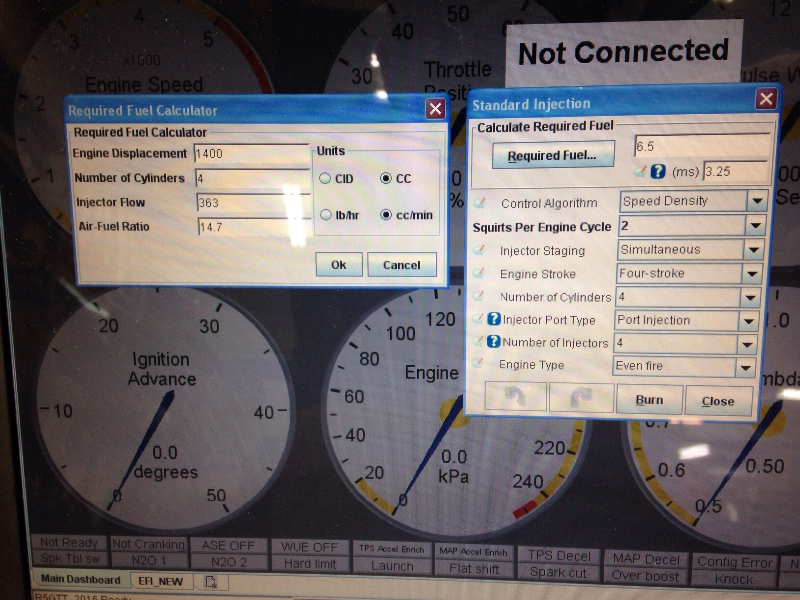Click the new dashboard tab icon
800x600 pixels.
tap(211, 581)
